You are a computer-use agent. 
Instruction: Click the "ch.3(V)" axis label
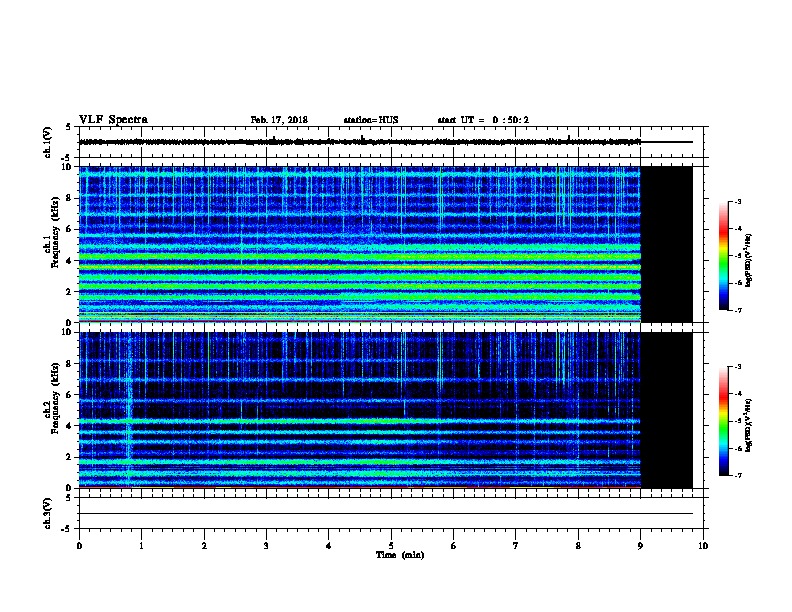pos(48,513)
